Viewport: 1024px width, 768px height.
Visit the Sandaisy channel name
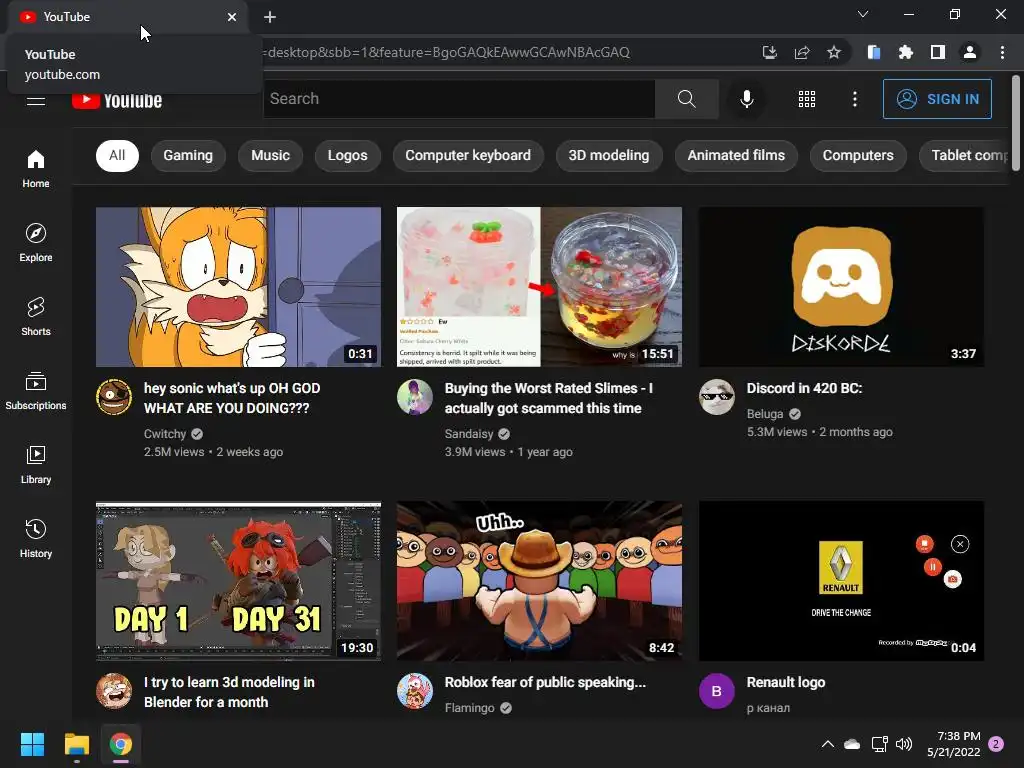469,434
